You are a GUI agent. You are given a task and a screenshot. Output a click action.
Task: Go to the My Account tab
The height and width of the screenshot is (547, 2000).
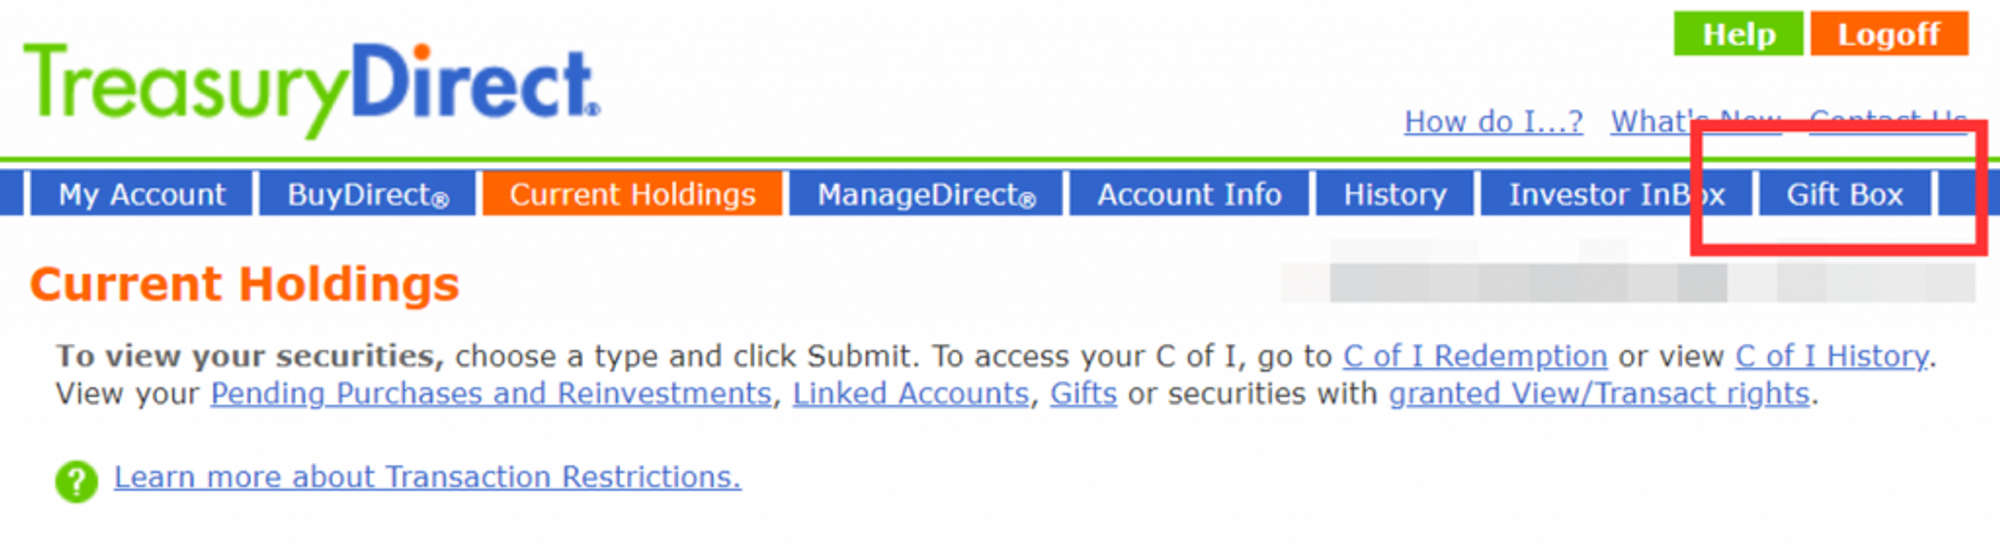[142, 194]
